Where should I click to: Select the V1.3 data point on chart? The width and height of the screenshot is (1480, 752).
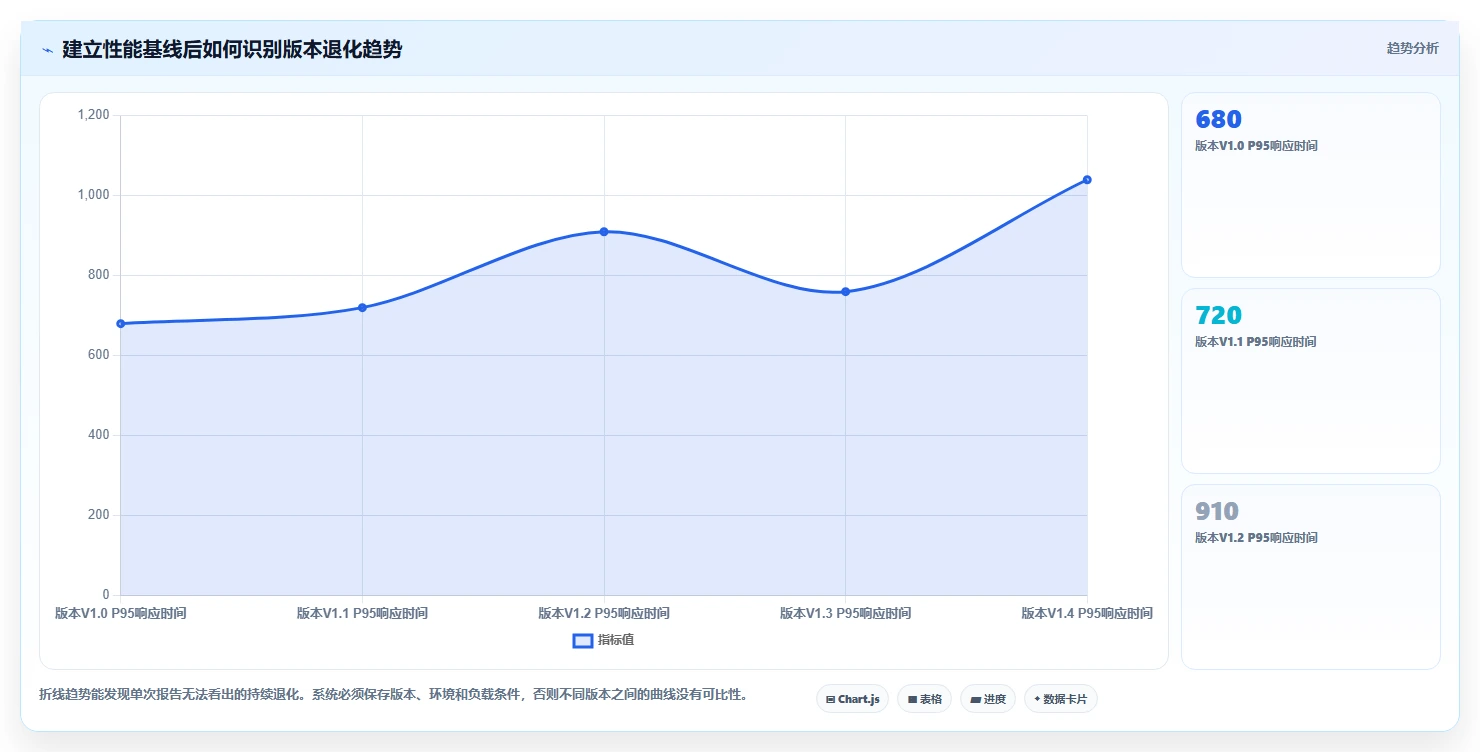[x=846, y=291]
